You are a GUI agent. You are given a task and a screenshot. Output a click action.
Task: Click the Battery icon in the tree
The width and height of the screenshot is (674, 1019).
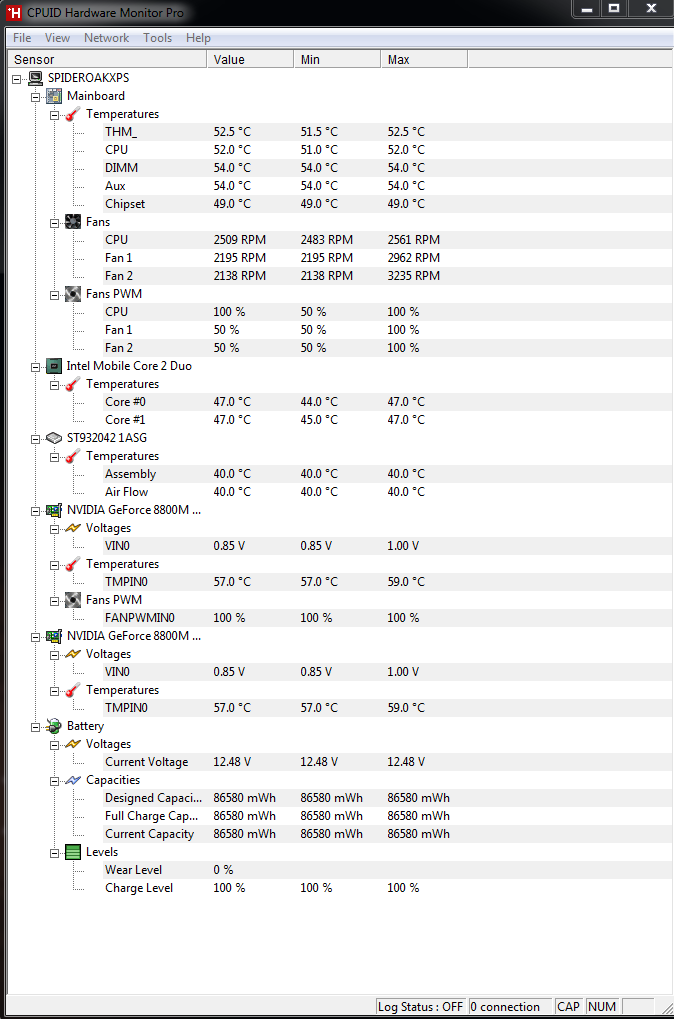pyautogui.click(x=54, y=726)
